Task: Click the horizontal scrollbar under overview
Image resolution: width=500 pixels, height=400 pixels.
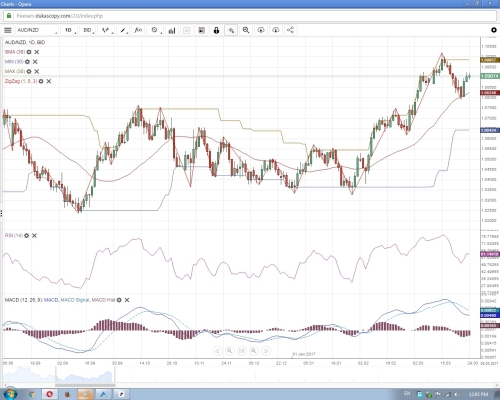Action: pos(85,385)
